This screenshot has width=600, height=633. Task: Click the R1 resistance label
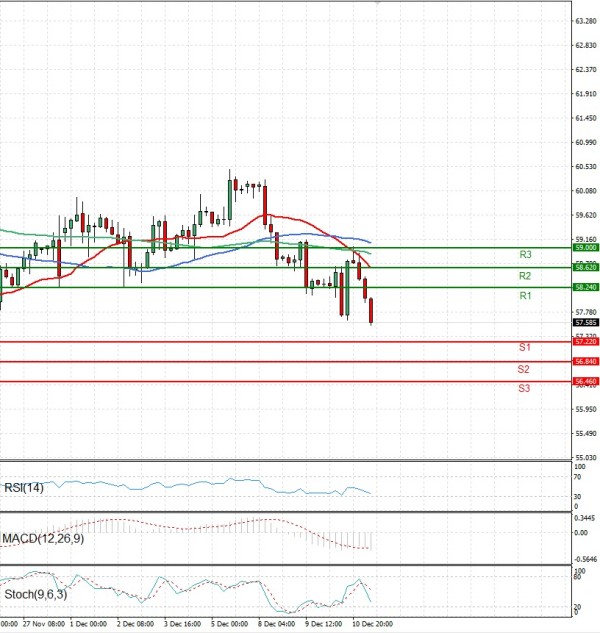[524, 296]
